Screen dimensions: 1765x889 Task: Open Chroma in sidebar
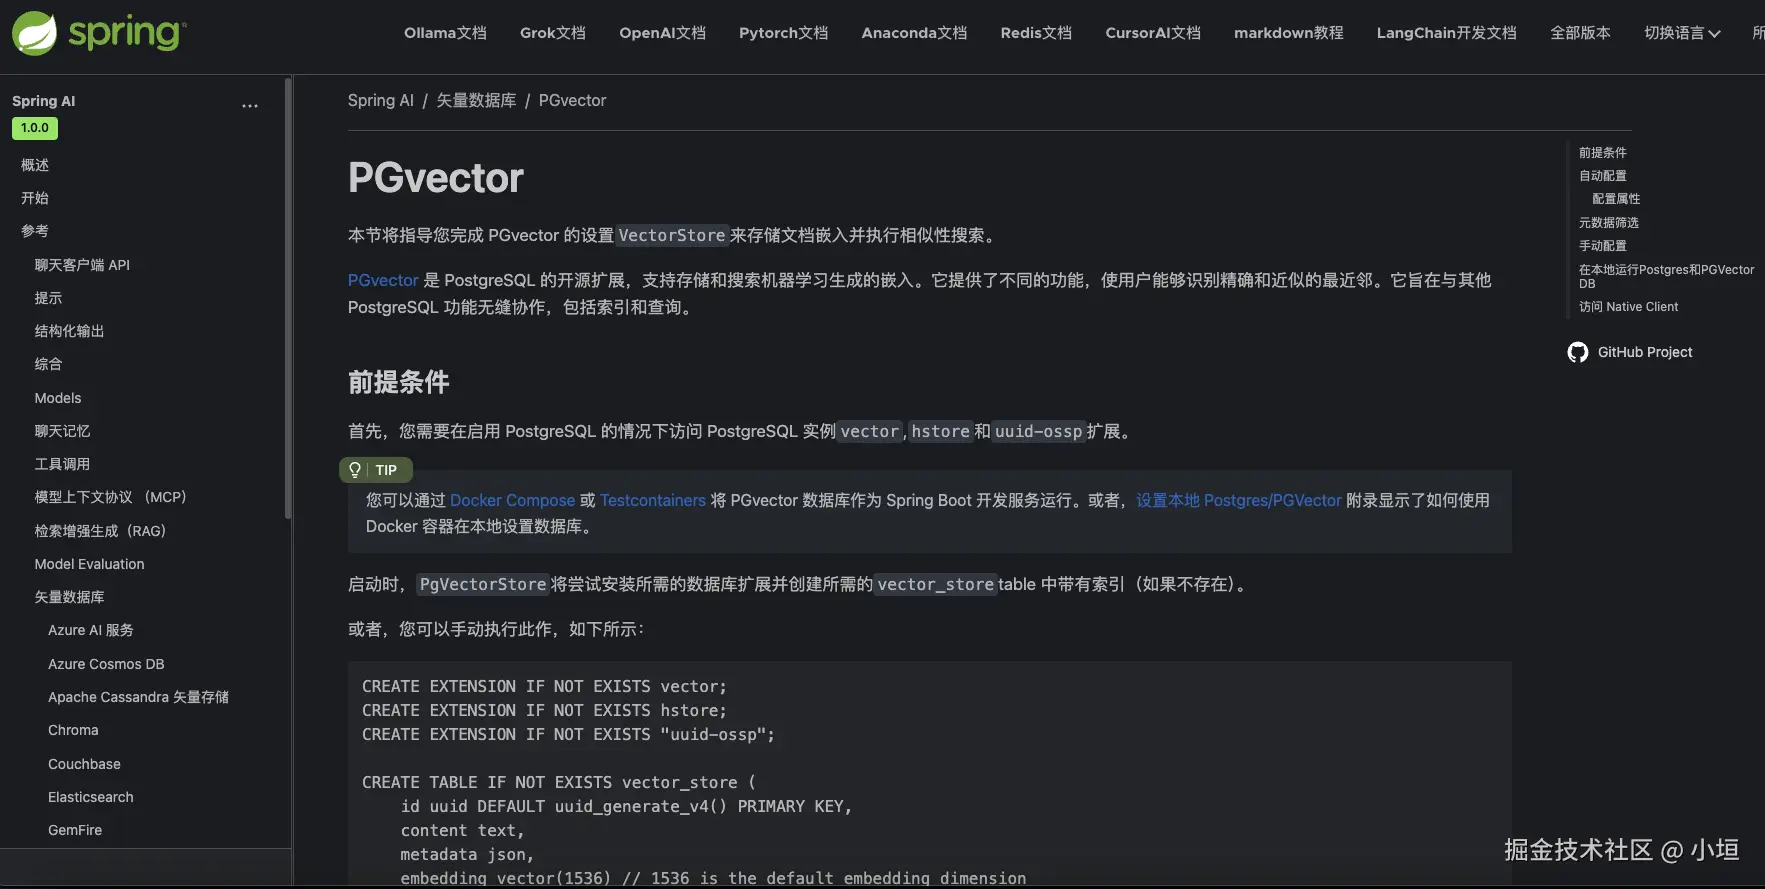73,730
